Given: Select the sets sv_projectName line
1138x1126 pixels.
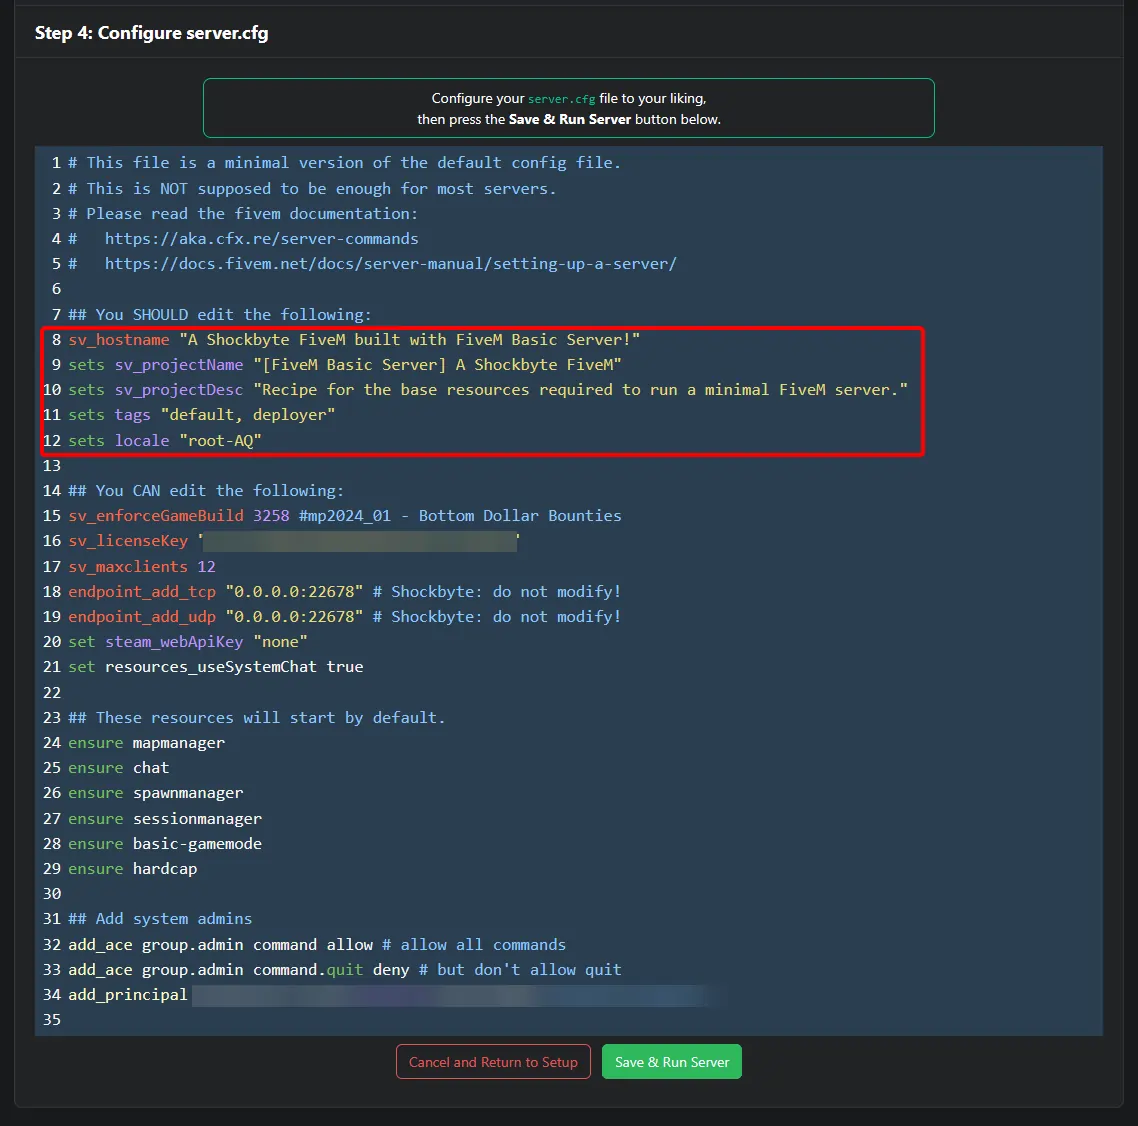Looking at the screenshot, I should 345,364.
